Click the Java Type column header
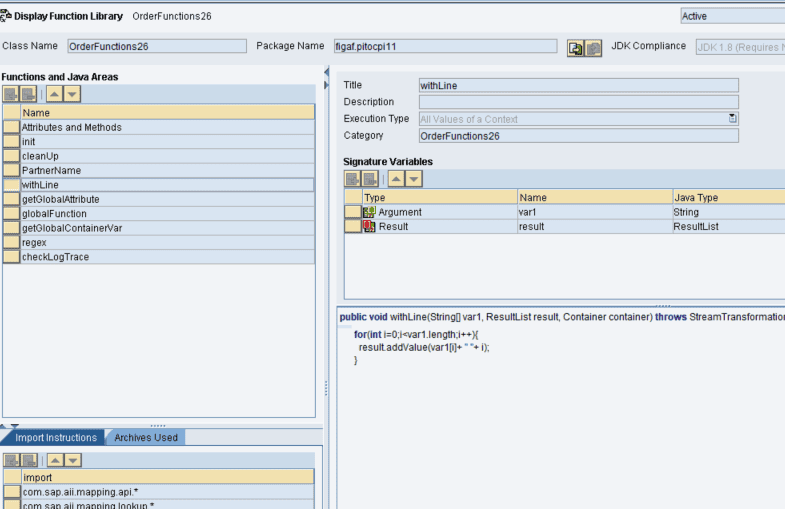This screenshot has width=785, height=509. [729, 197]
